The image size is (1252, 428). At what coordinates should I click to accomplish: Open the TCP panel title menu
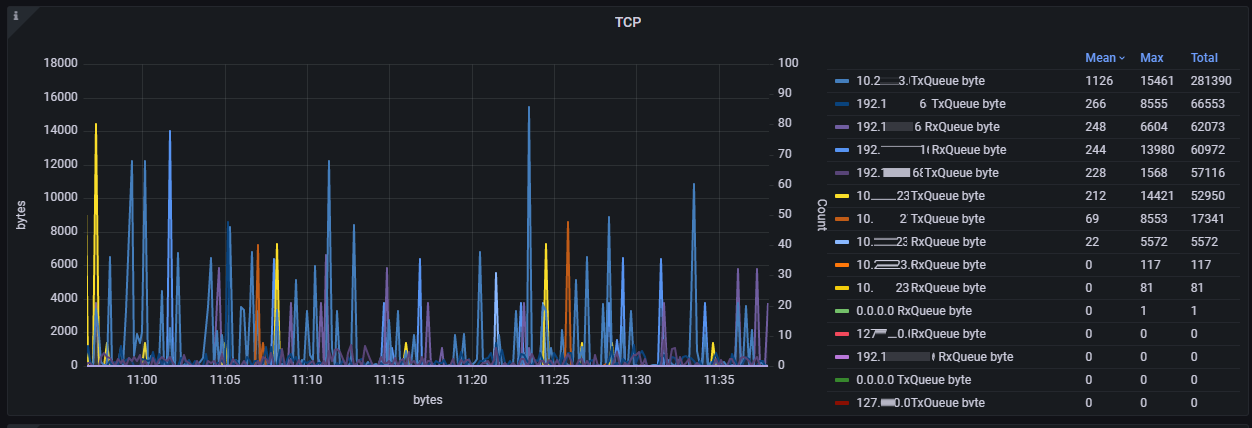coord(627,22)
